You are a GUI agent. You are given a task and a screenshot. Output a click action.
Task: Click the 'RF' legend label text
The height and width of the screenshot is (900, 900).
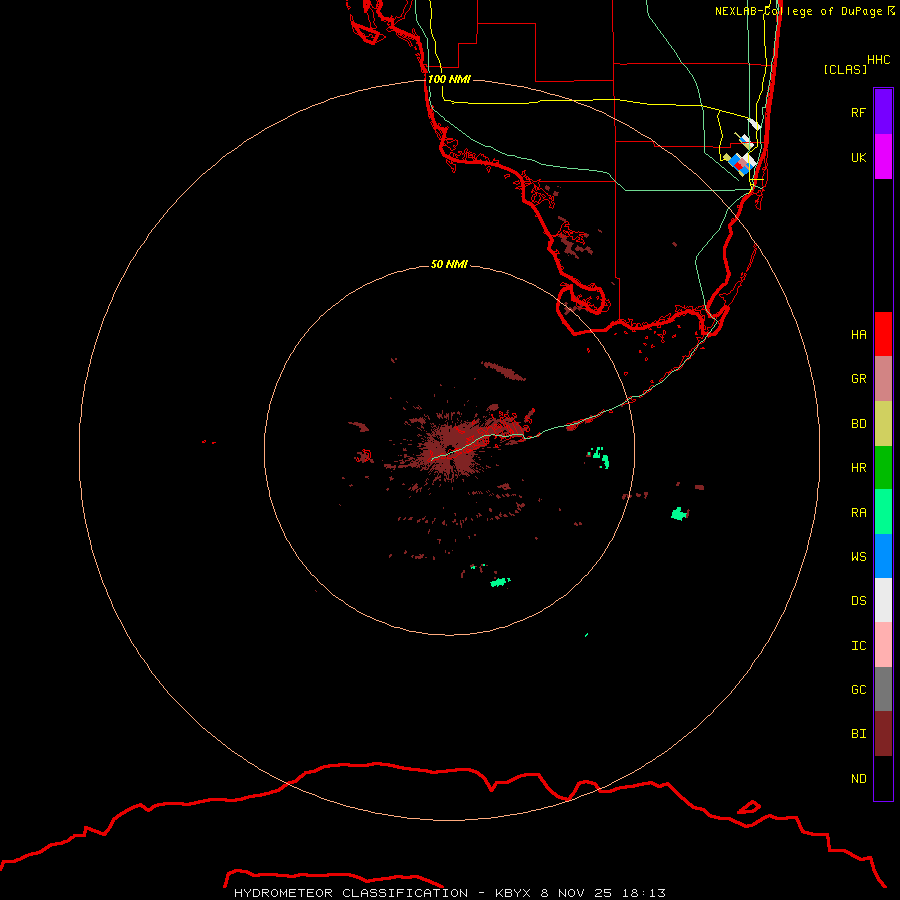pos(858,112)
